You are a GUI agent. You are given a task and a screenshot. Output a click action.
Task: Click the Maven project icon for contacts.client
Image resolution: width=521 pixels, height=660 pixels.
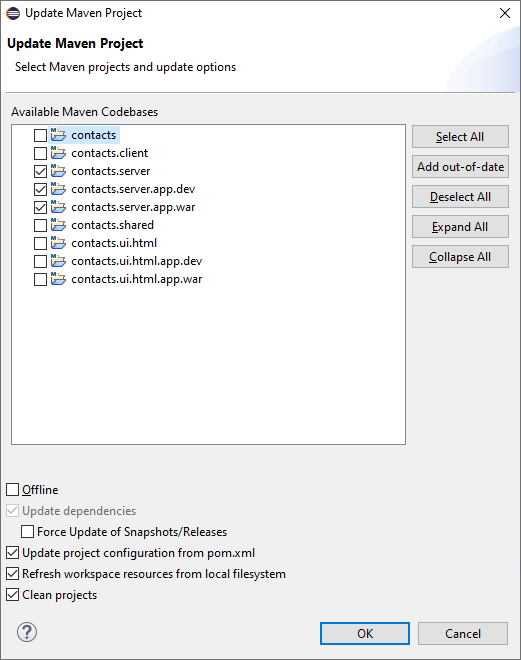click(x=58, y=153)
